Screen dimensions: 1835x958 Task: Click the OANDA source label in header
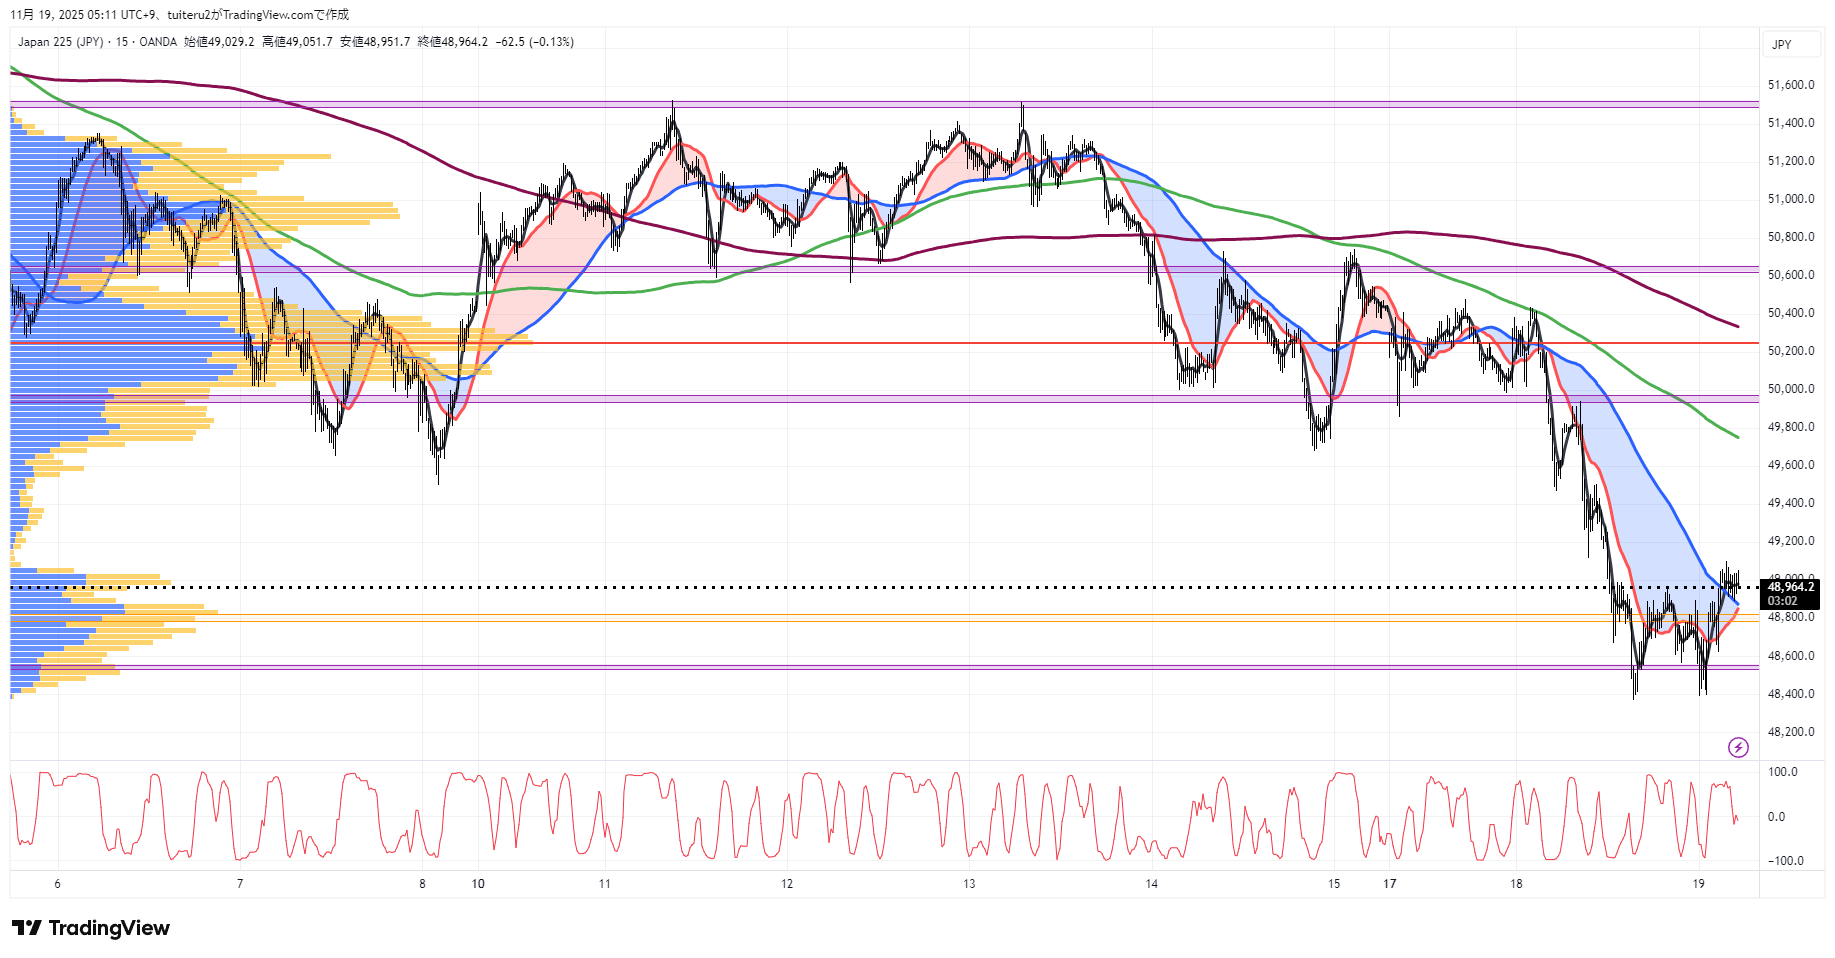[158, 42]
